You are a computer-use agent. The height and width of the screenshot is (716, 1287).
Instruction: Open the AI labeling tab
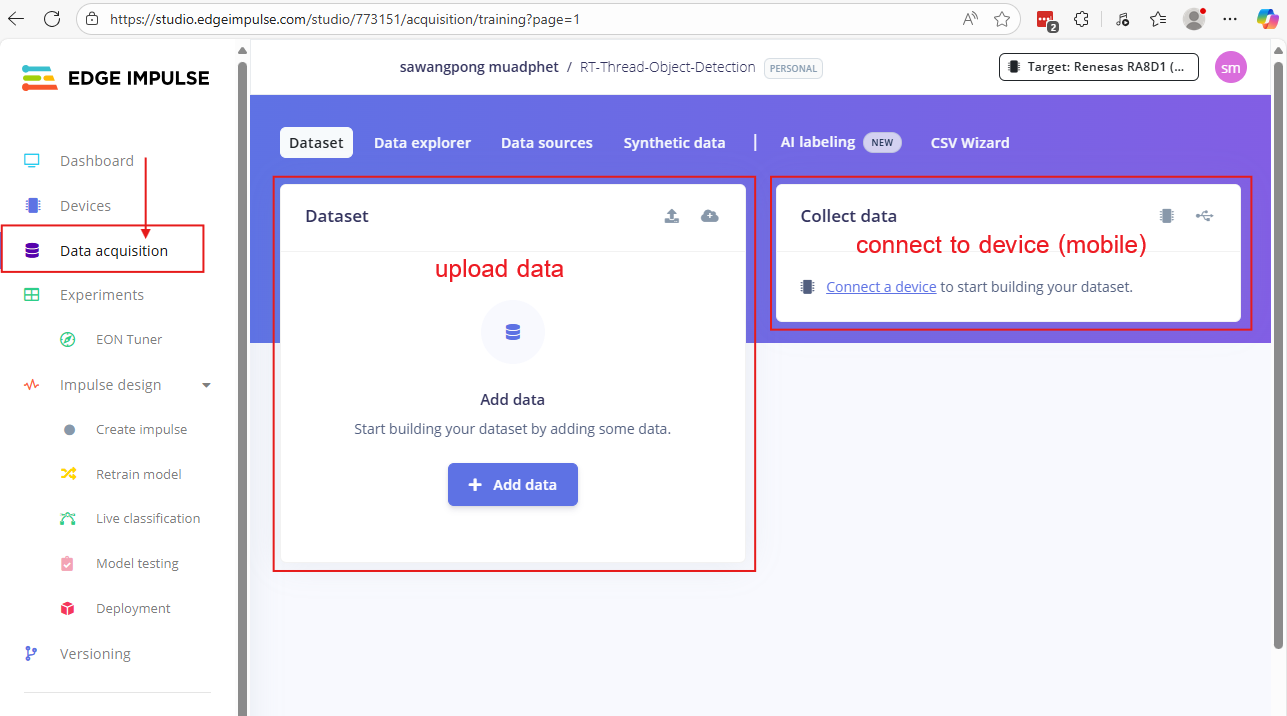click(817, 142)
